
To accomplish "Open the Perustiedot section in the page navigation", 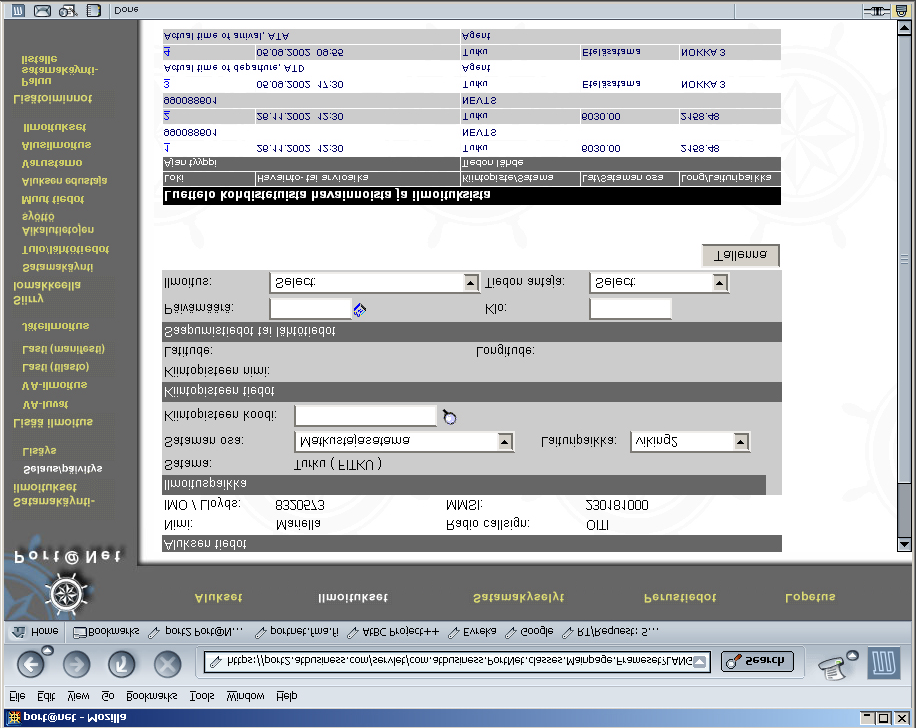I will click(679, 597).
